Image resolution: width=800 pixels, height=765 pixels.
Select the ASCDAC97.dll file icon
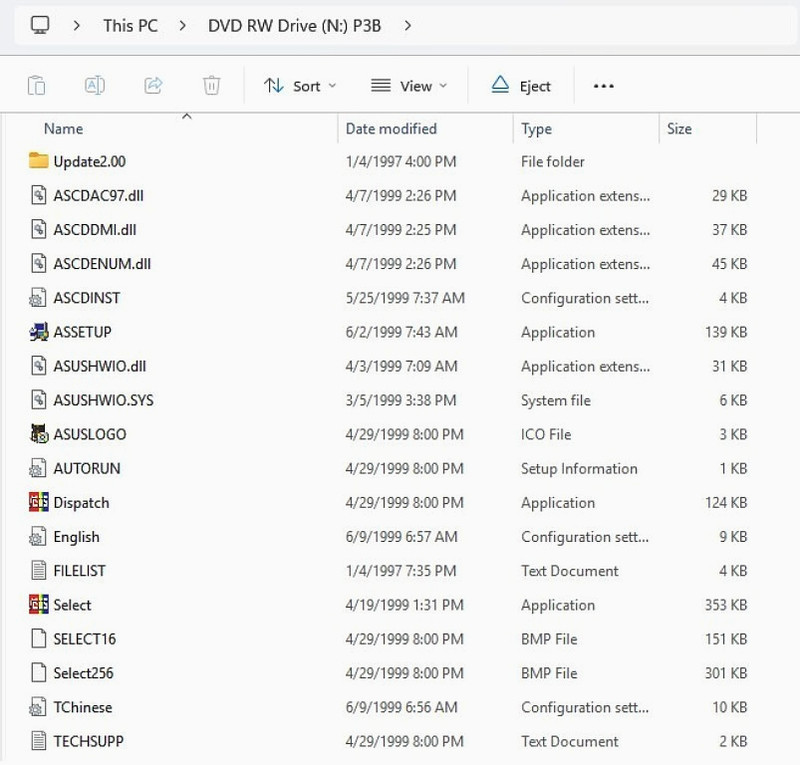coord(38,195)
